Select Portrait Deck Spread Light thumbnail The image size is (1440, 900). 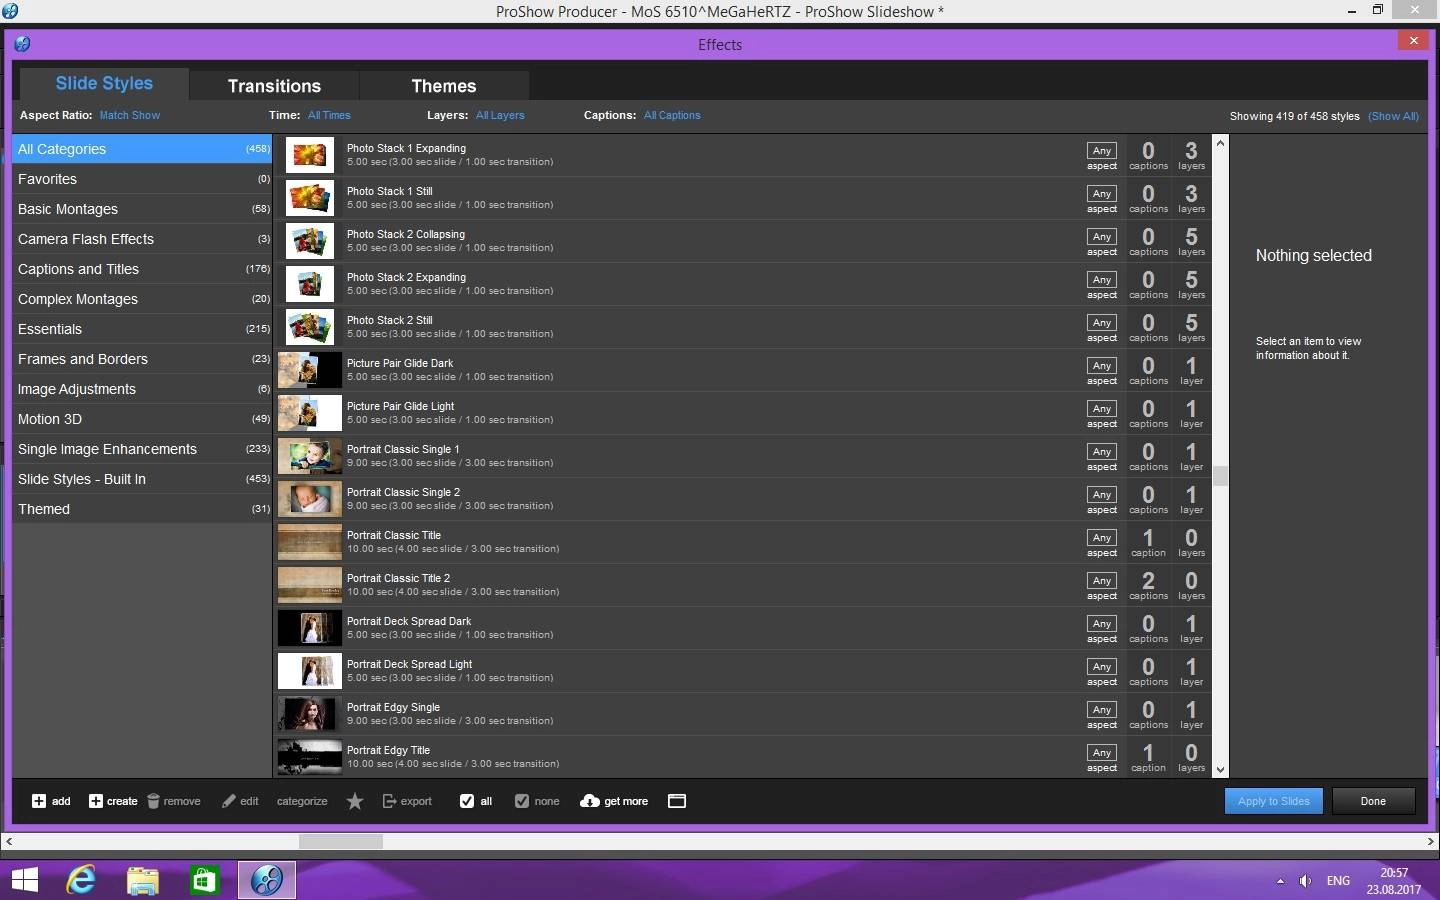tap(310, 671)
